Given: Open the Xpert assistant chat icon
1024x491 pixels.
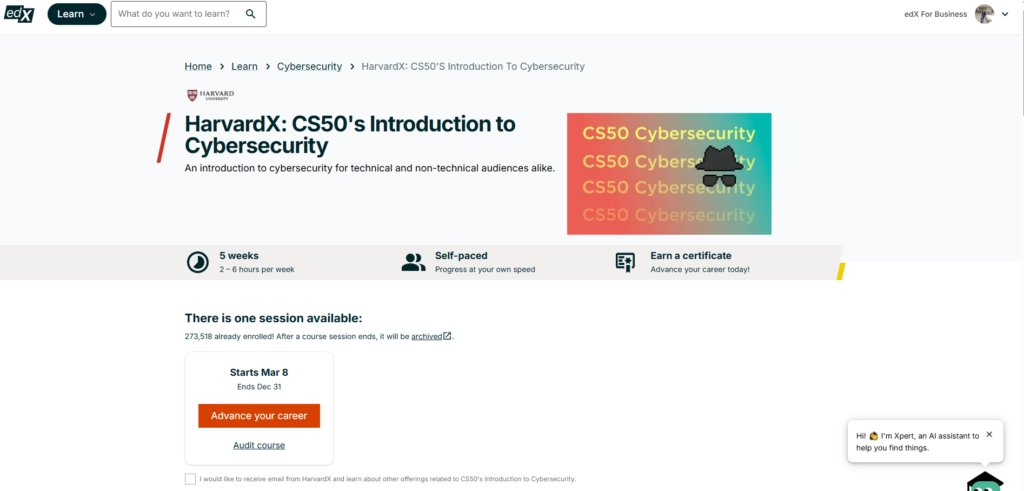Looking at the screenshot, I should [x=985, y=482].
